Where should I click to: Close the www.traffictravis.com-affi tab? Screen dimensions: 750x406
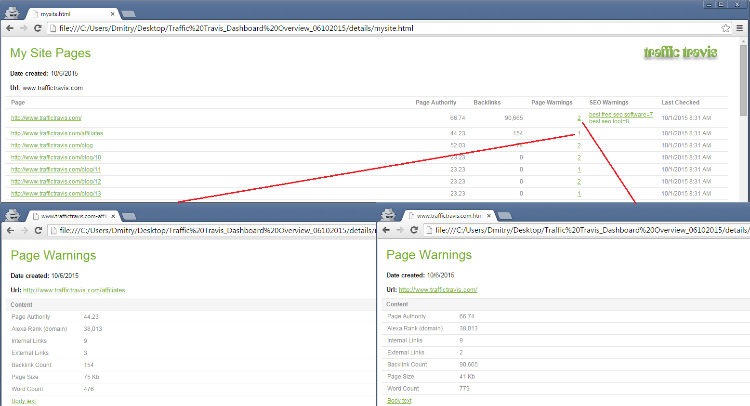113,216
